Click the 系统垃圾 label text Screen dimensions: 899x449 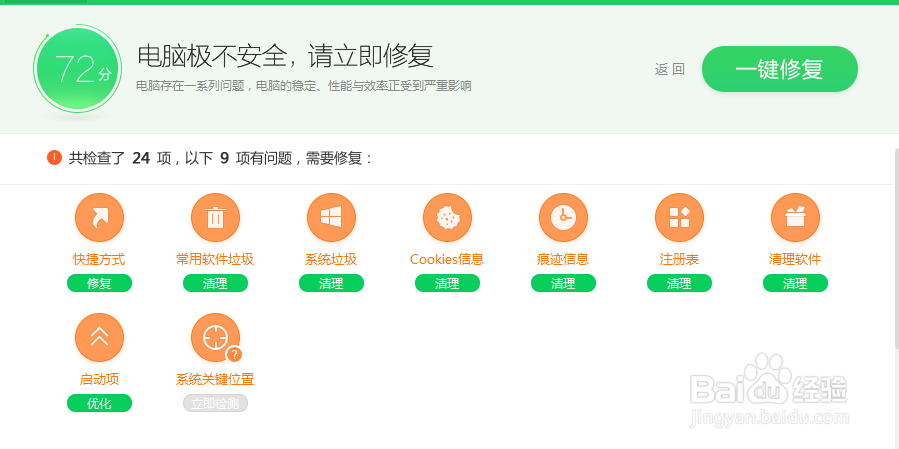point(331,259)
